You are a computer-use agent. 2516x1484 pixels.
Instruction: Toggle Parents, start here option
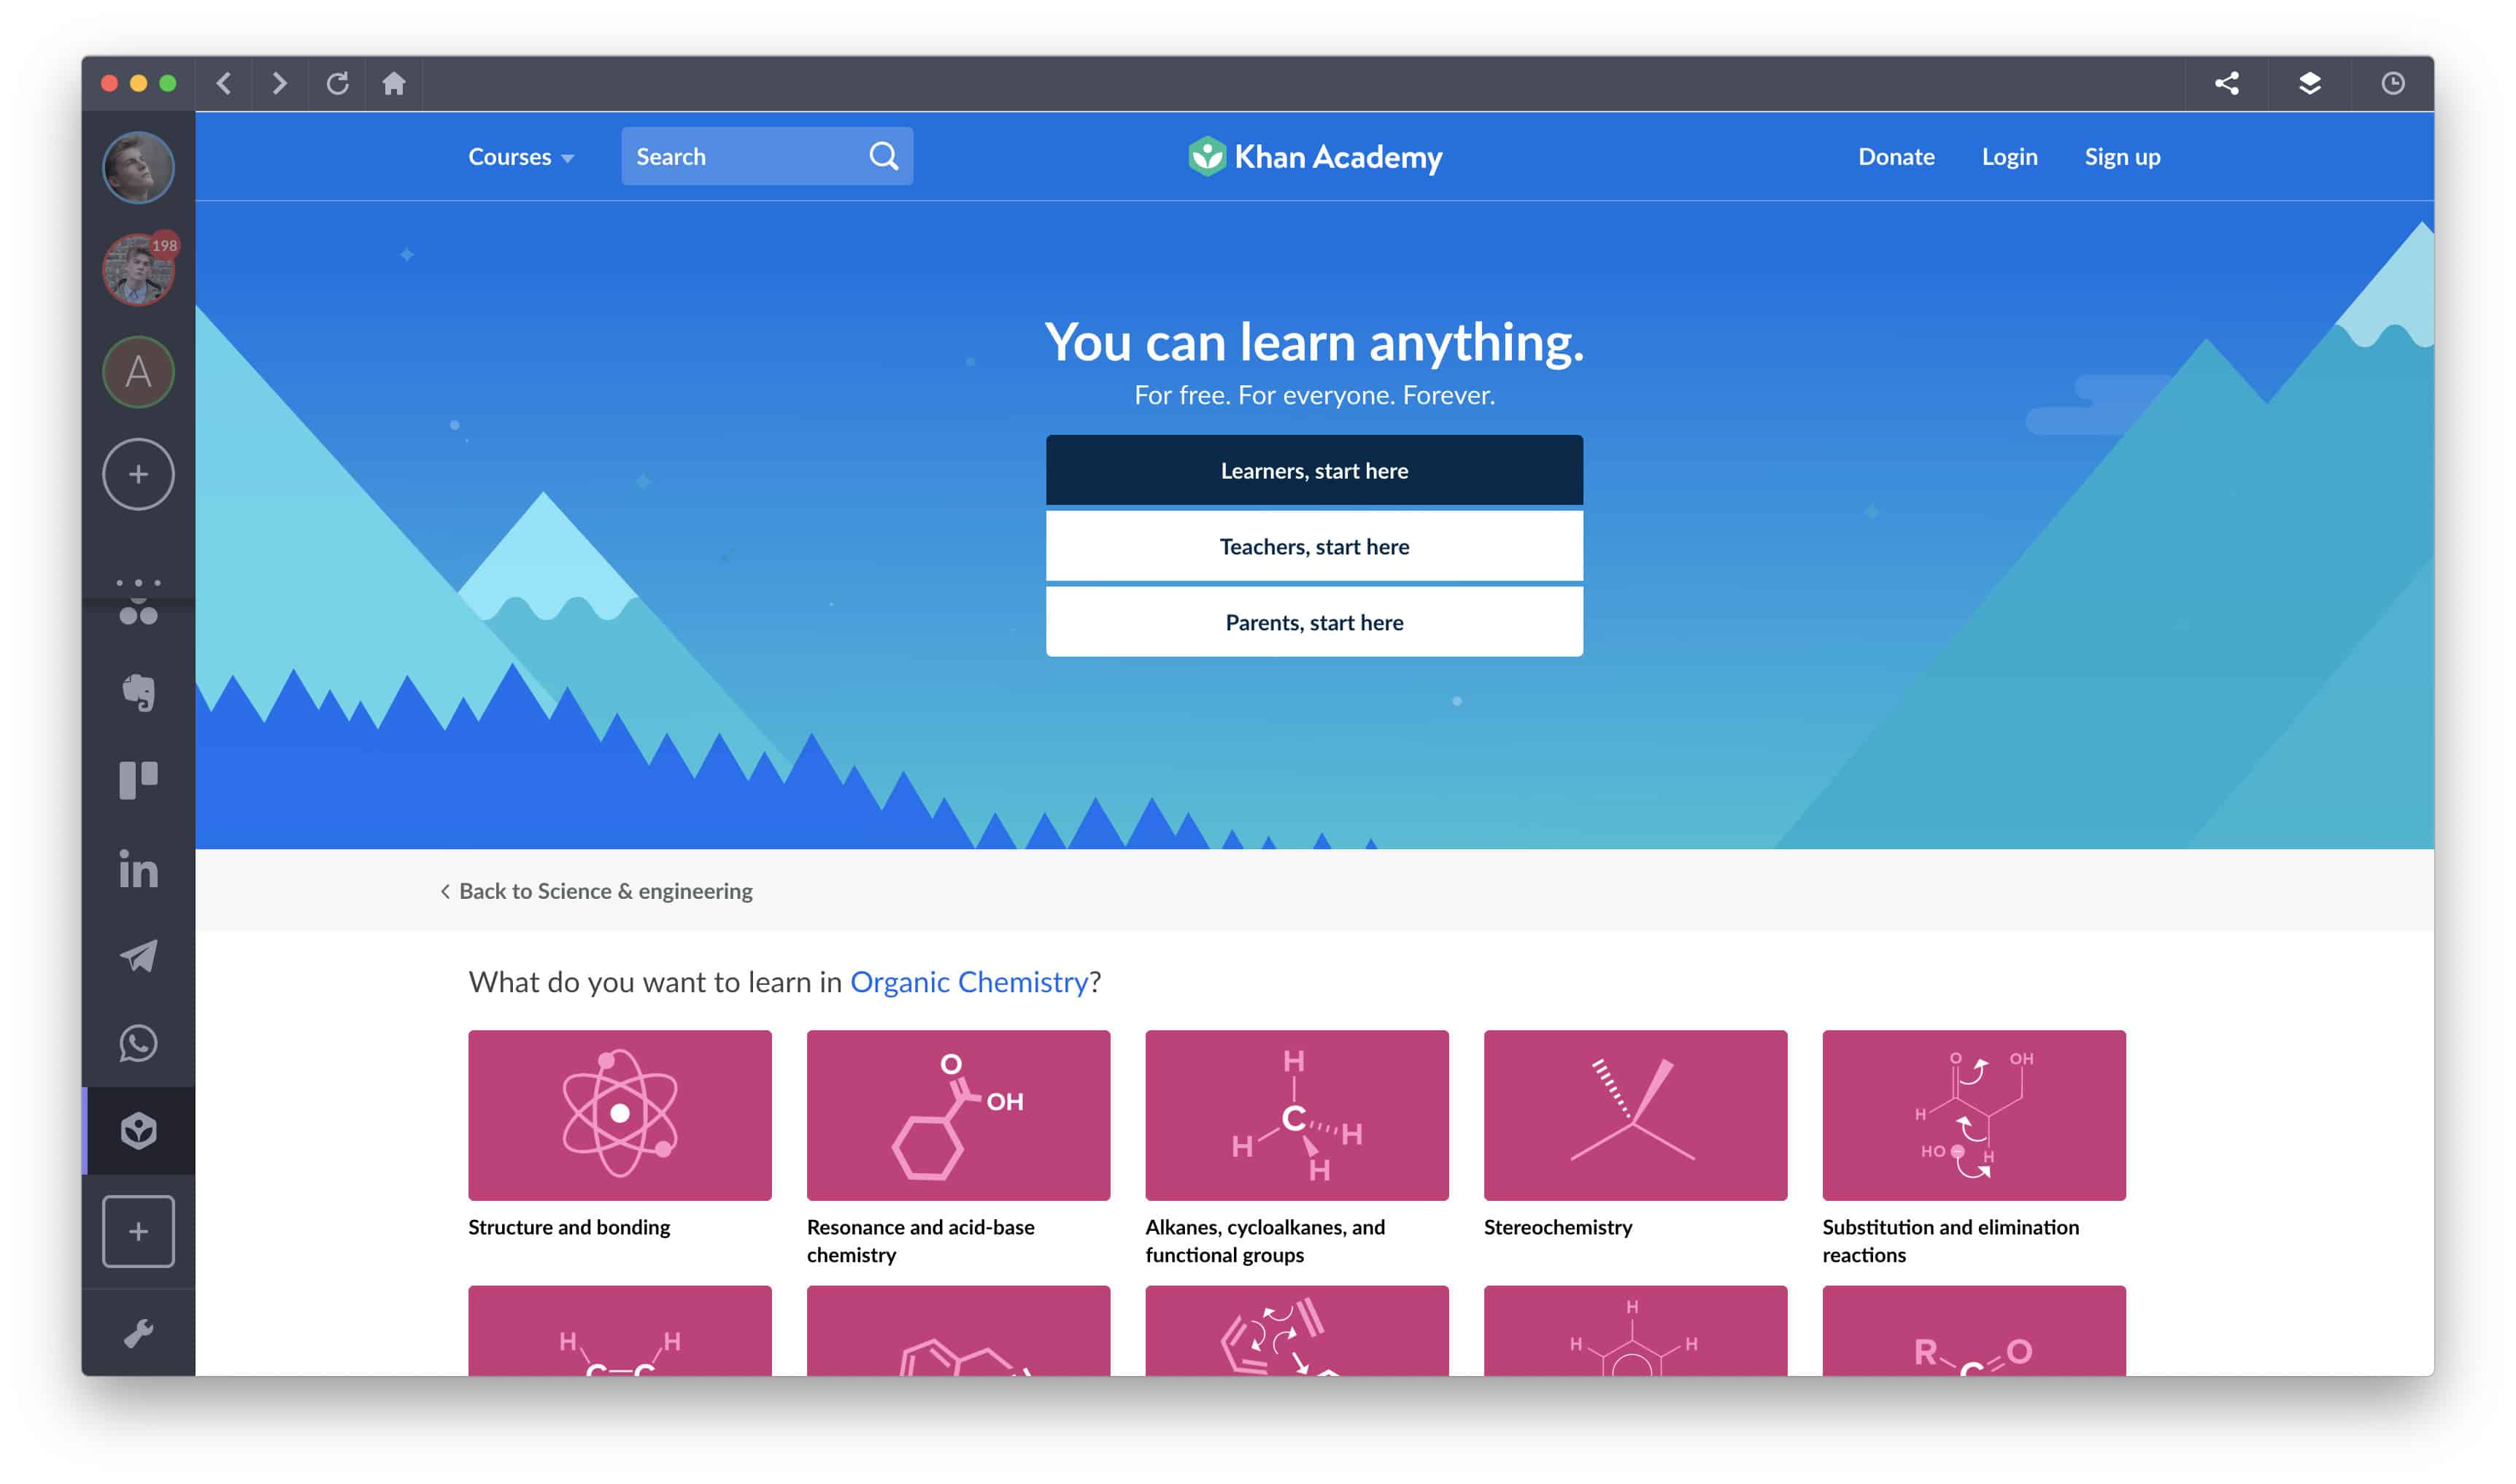point(1313,622)
